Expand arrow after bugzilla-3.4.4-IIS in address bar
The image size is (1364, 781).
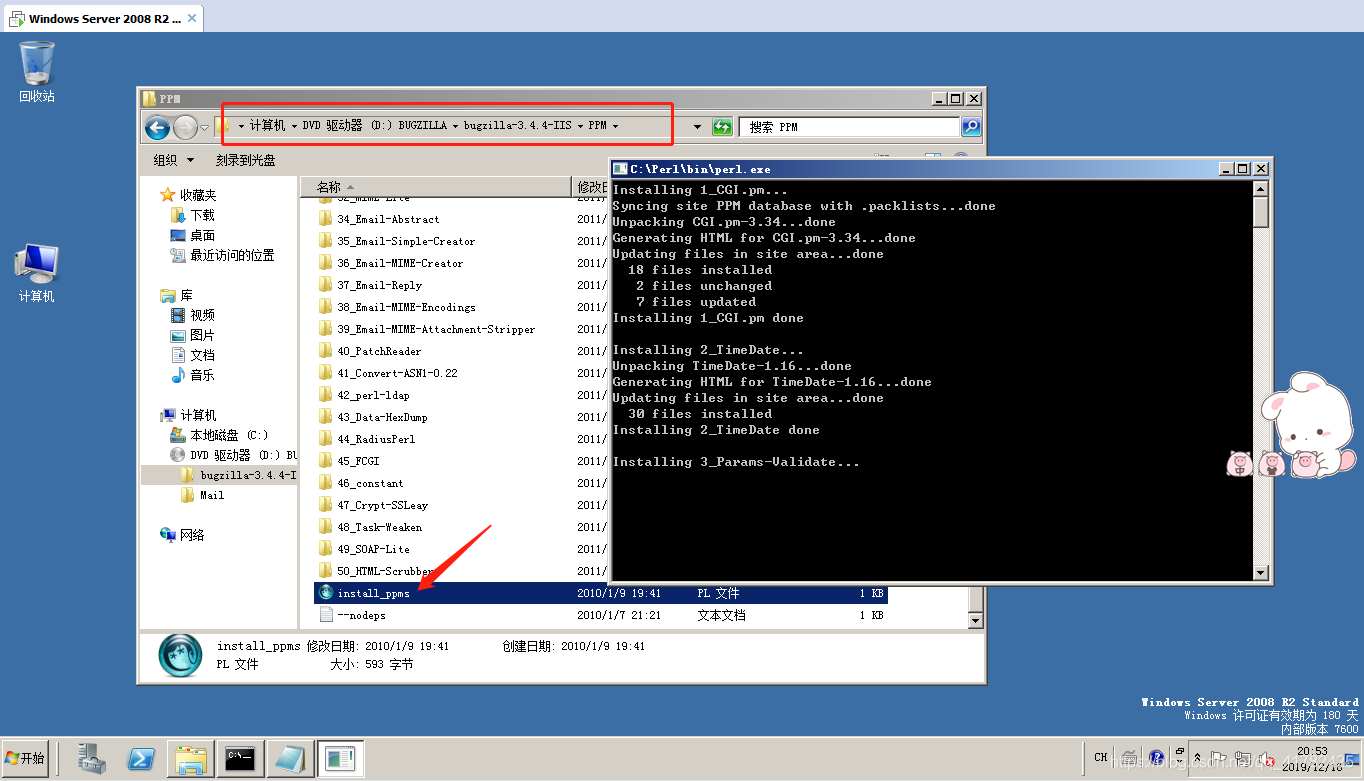coord(580,126)
